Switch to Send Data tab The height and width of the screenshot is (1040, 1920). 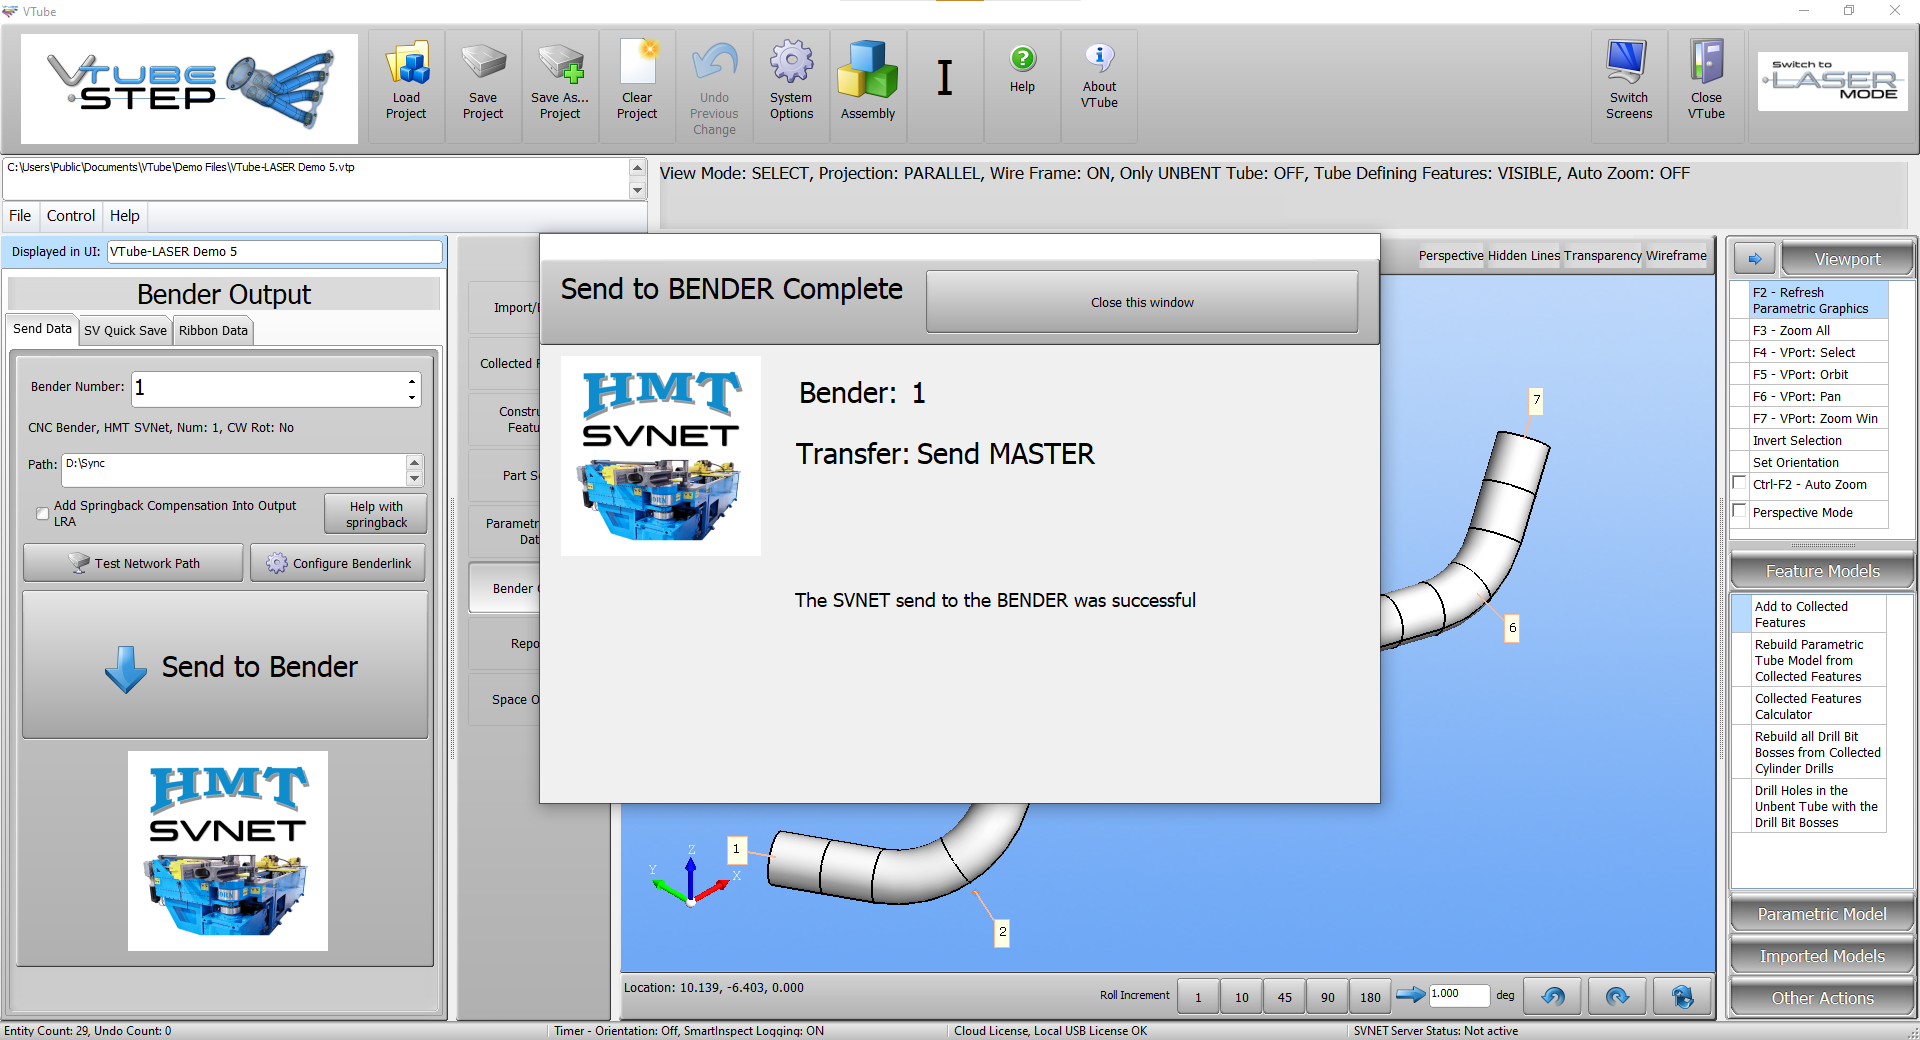point(42,329)
